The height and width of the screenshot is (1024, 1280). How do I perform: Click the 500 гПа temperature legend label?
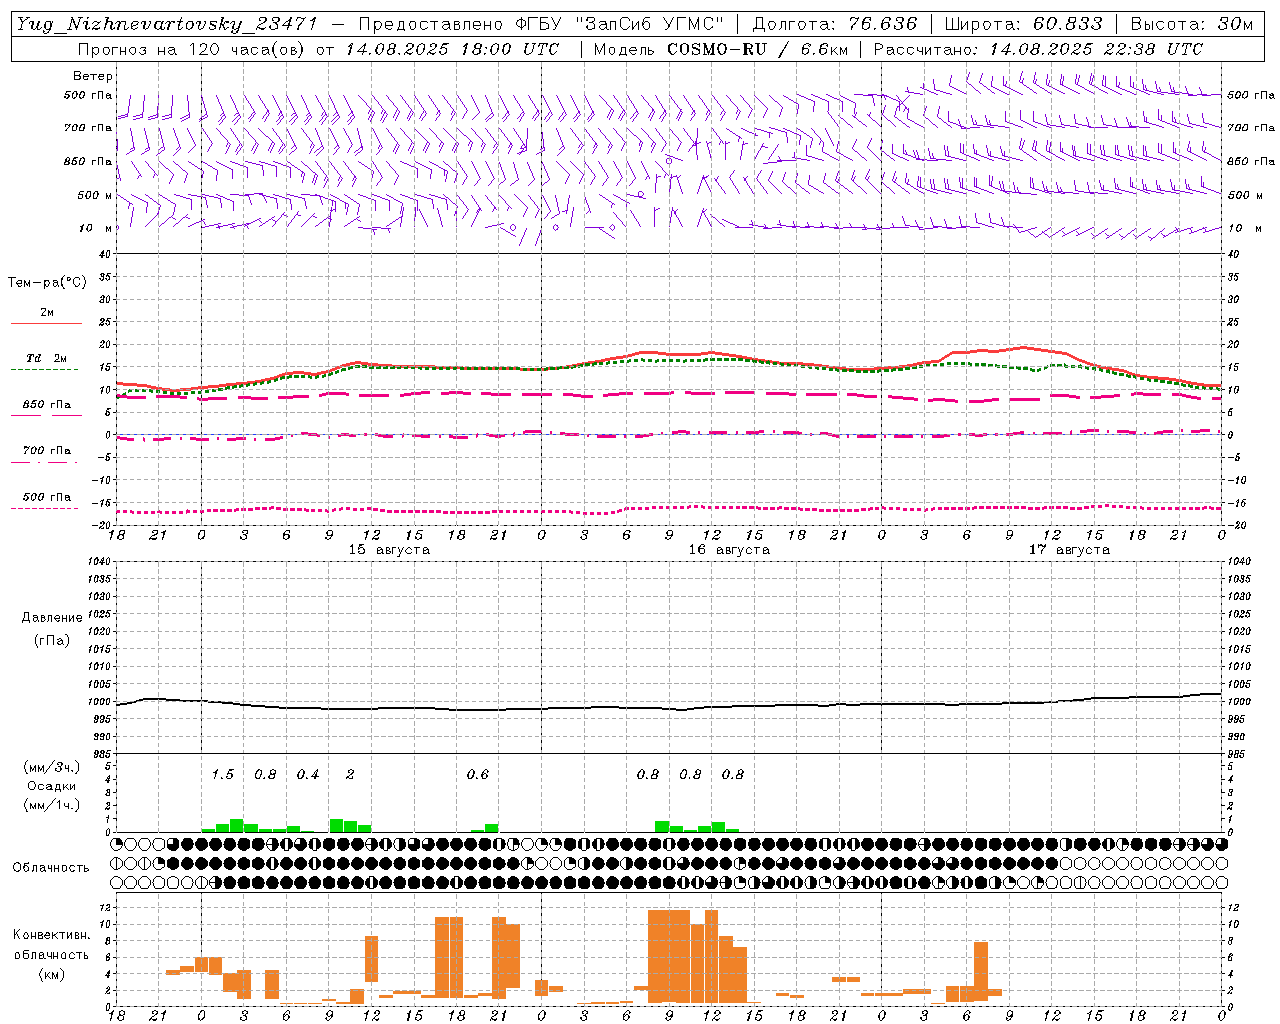[47, 497]
